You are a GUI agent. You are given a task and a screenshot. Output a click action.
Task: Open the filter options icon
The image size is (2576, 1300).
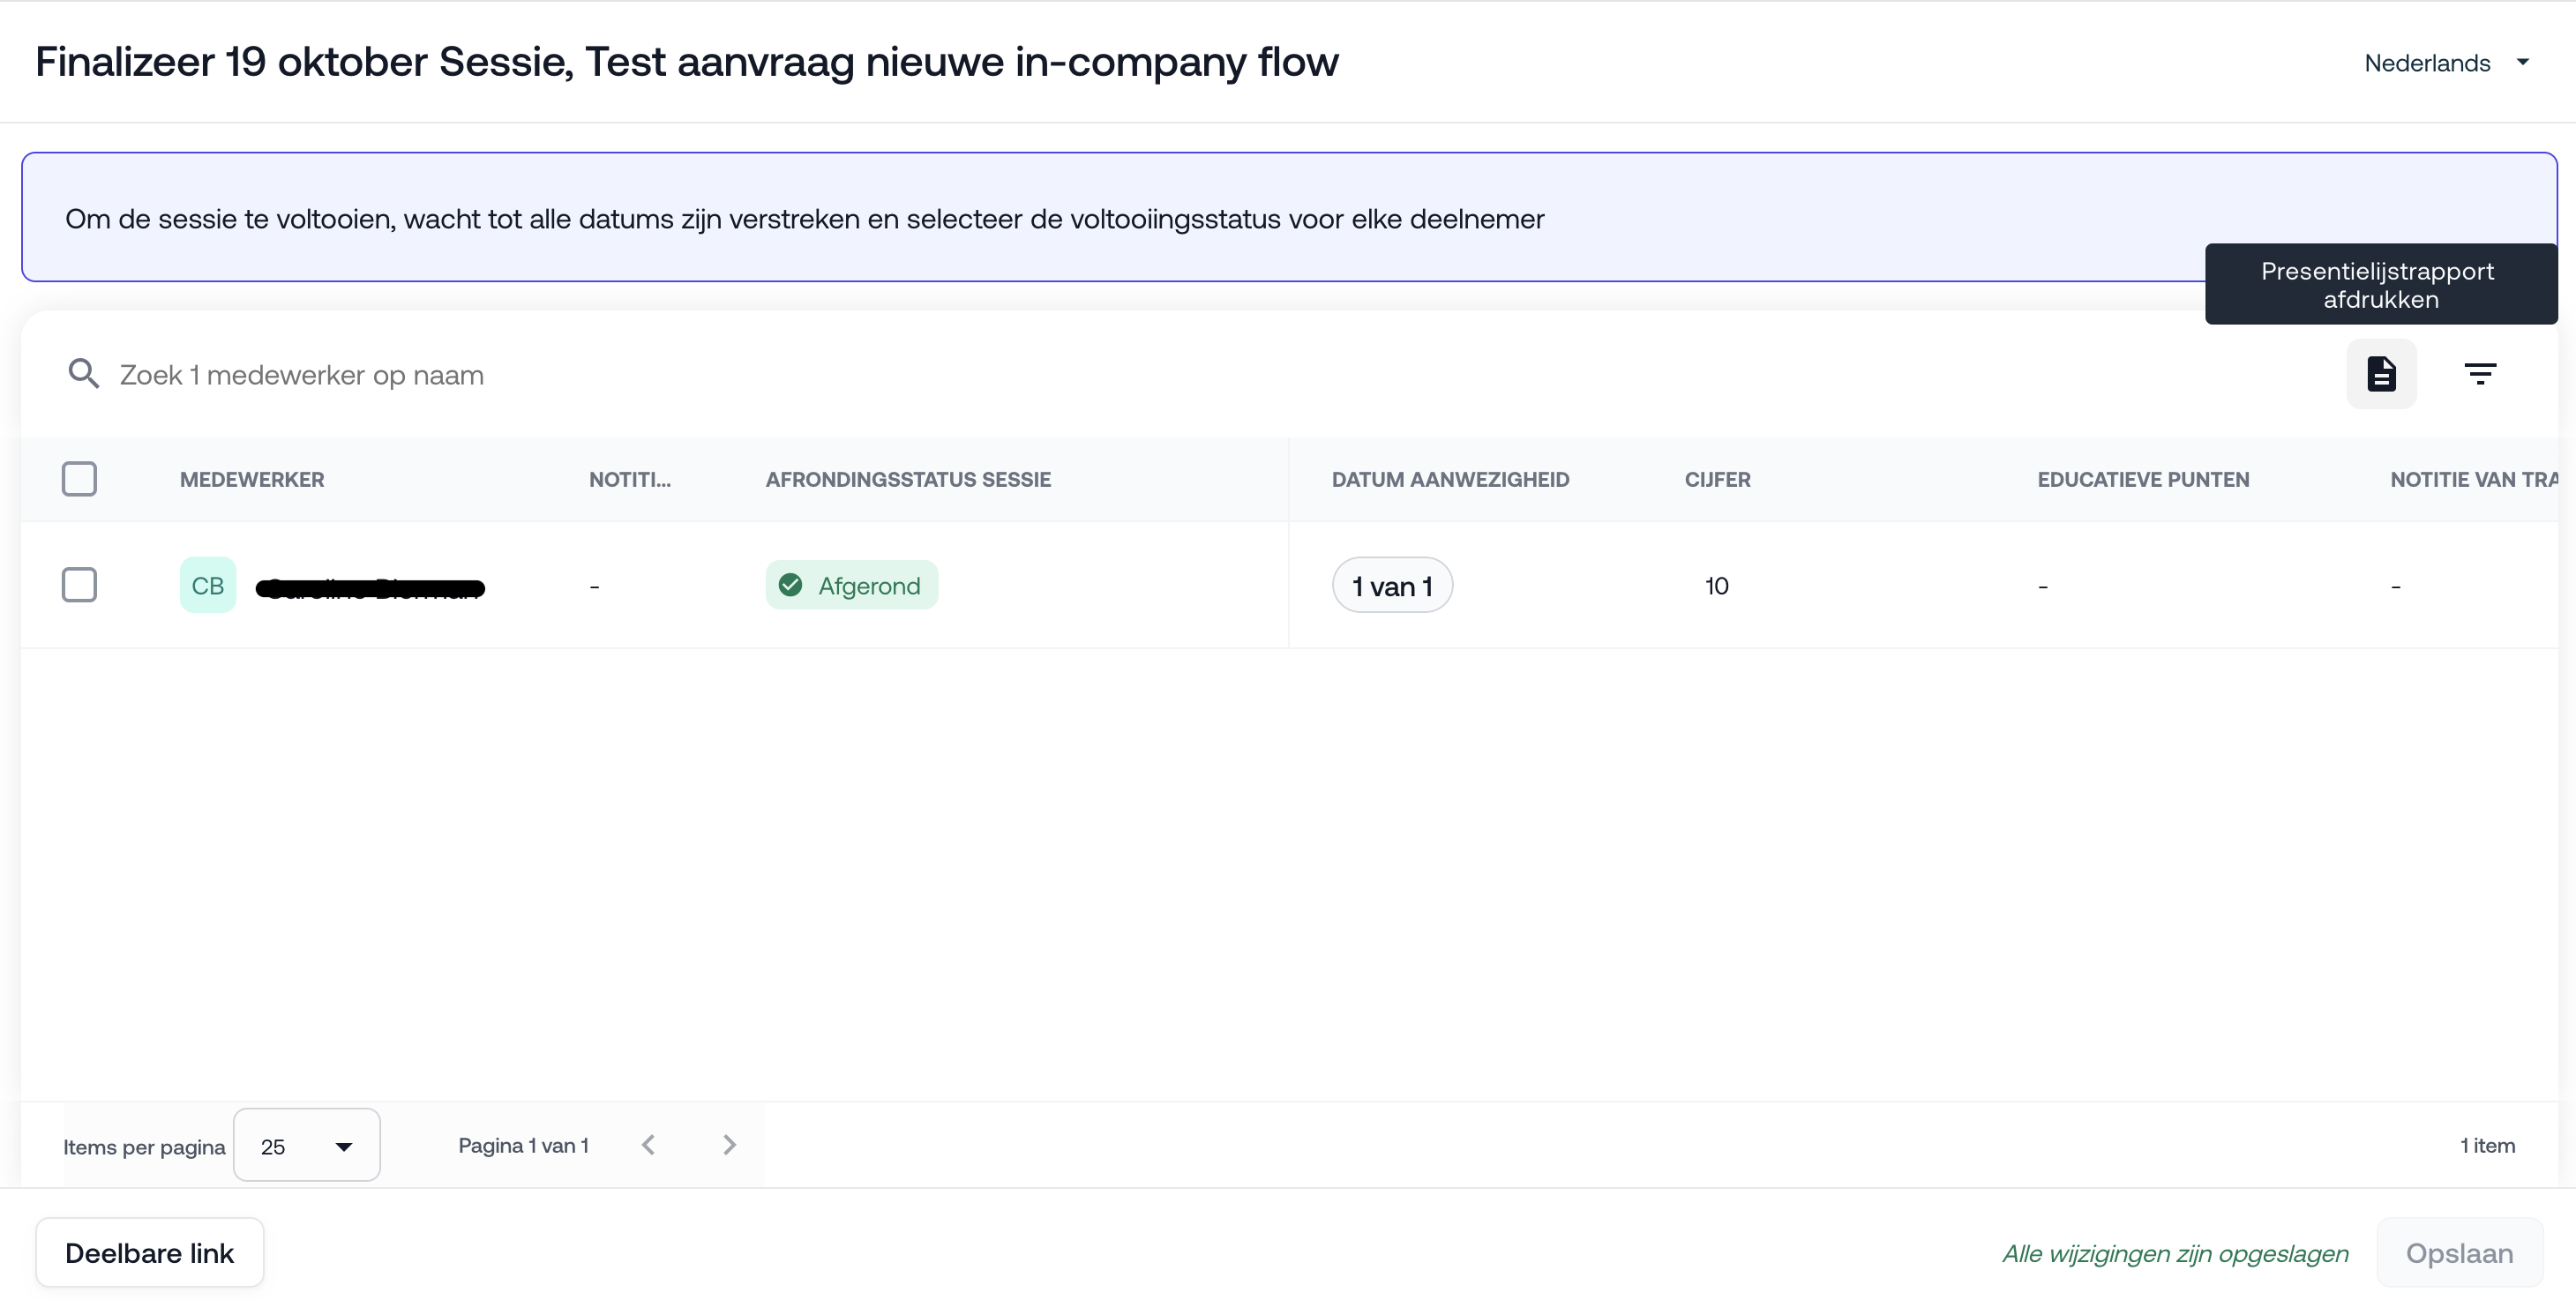(x=2480, y=374)
